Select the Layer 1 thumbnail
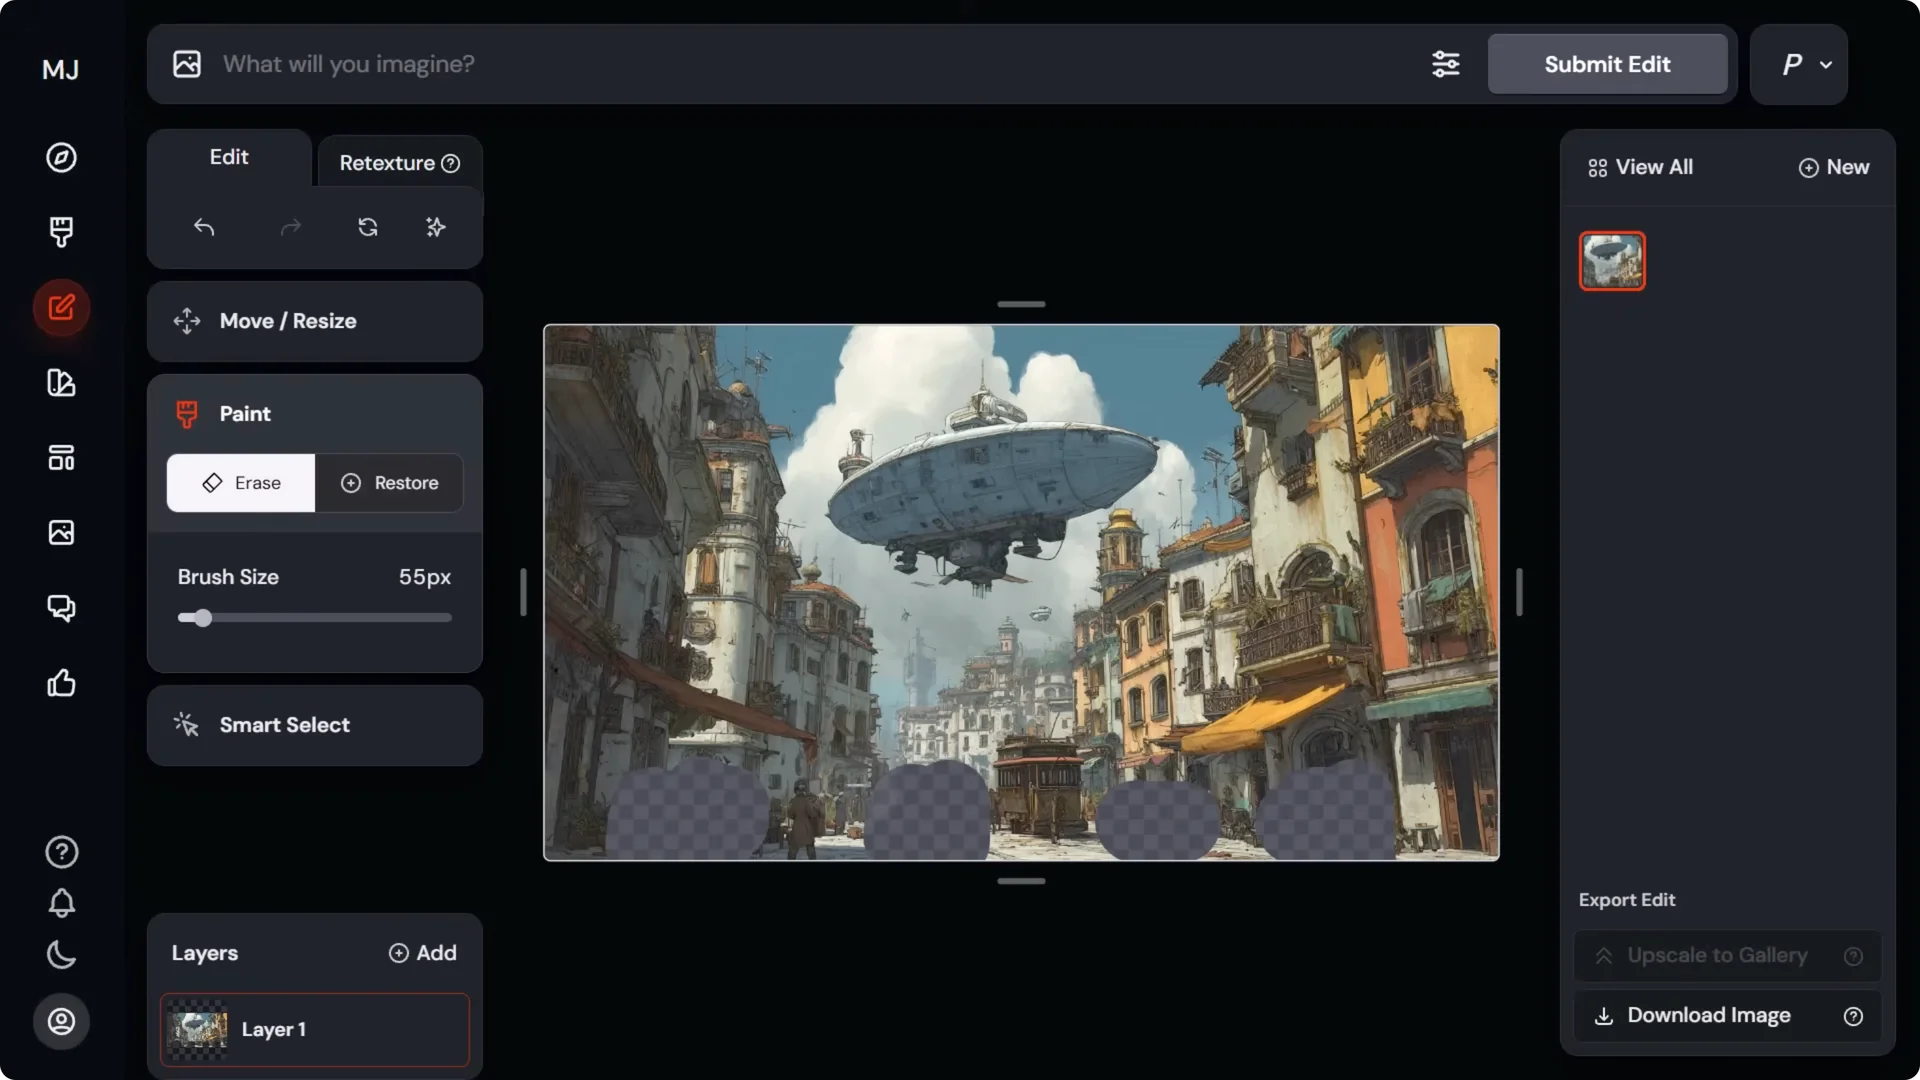The image size is (1920, 1080). coord(198,1029)
